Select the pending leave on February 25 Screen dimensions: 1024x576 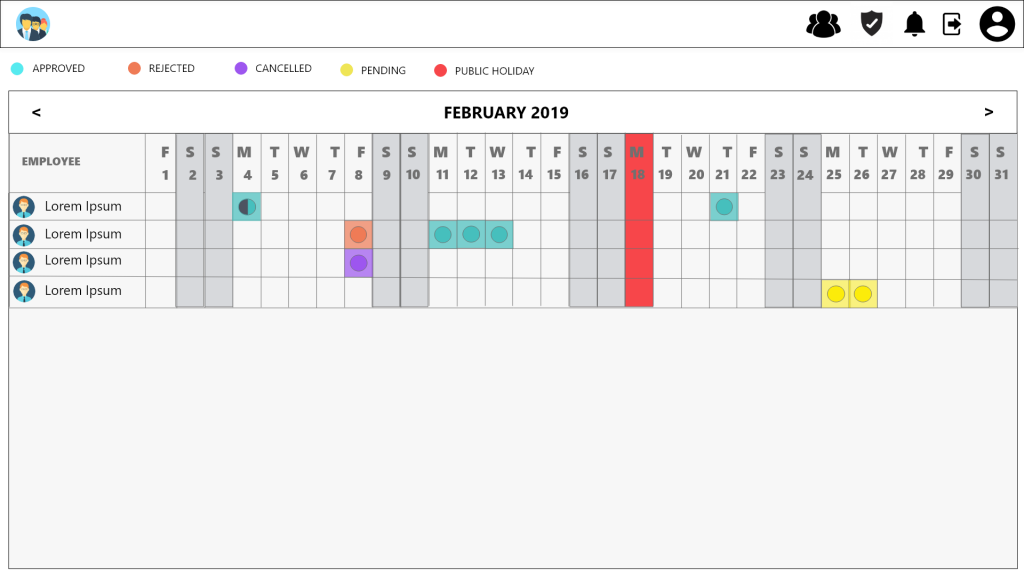pyautogui.click(x=835, y=294)
